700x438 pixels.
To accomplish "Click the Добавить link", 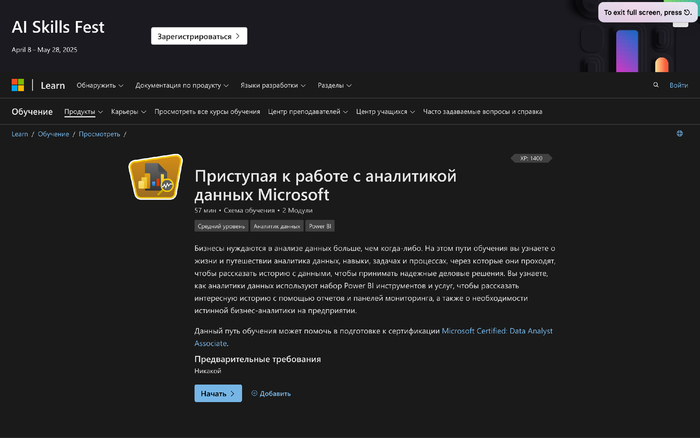I will pyautogui.click(x=275, y=393).
